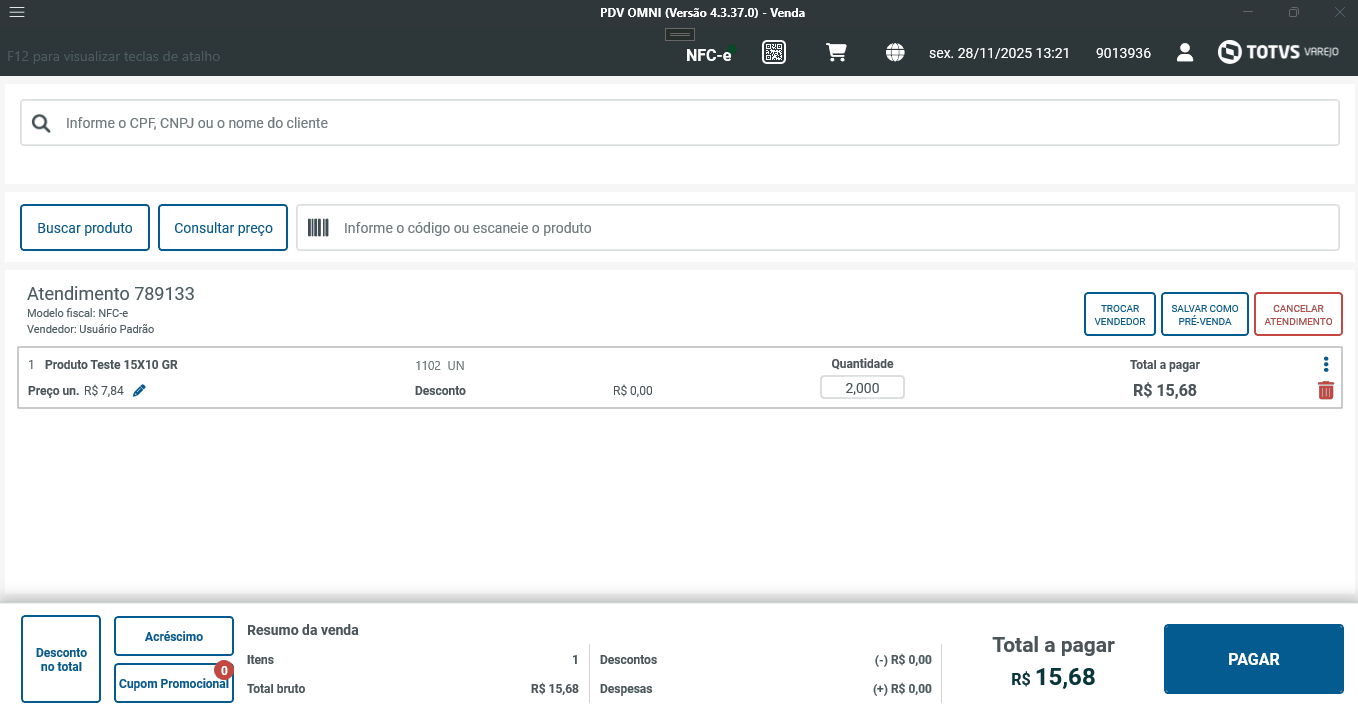
Task: Minimize the PDV OMNI window
Action: click(1248, 12)
